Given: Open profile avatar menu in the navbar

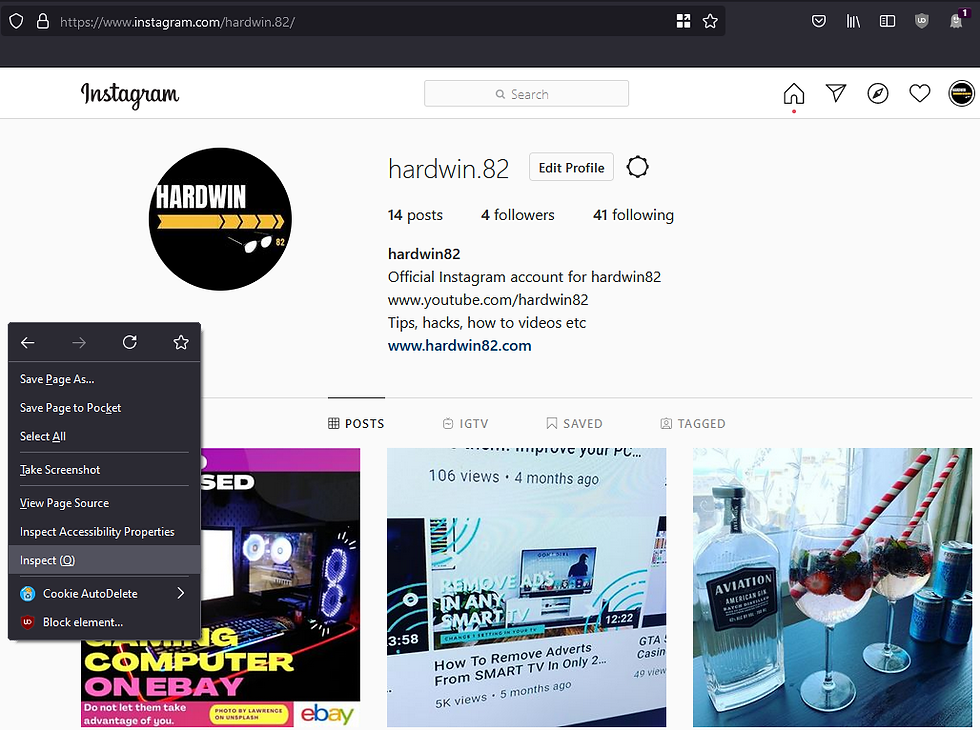Looking at the screenshot, I should pos(961,94).
